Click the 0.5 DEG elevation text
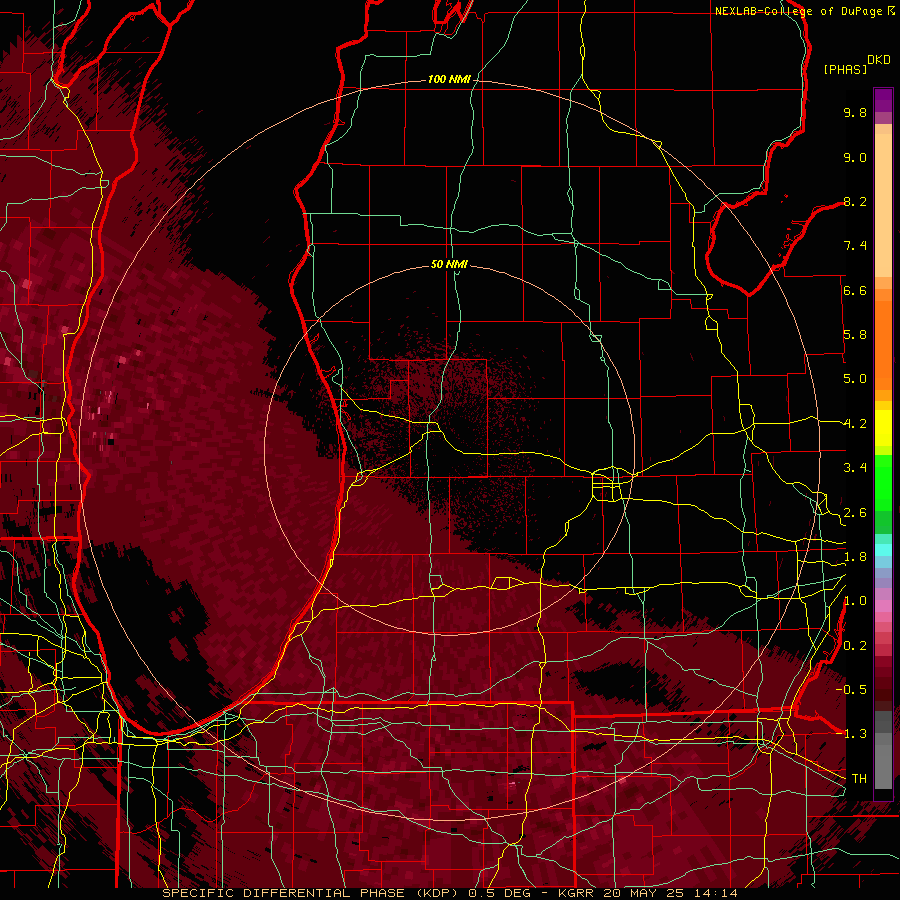Viewport: 900px width, 900px height. 502,893
